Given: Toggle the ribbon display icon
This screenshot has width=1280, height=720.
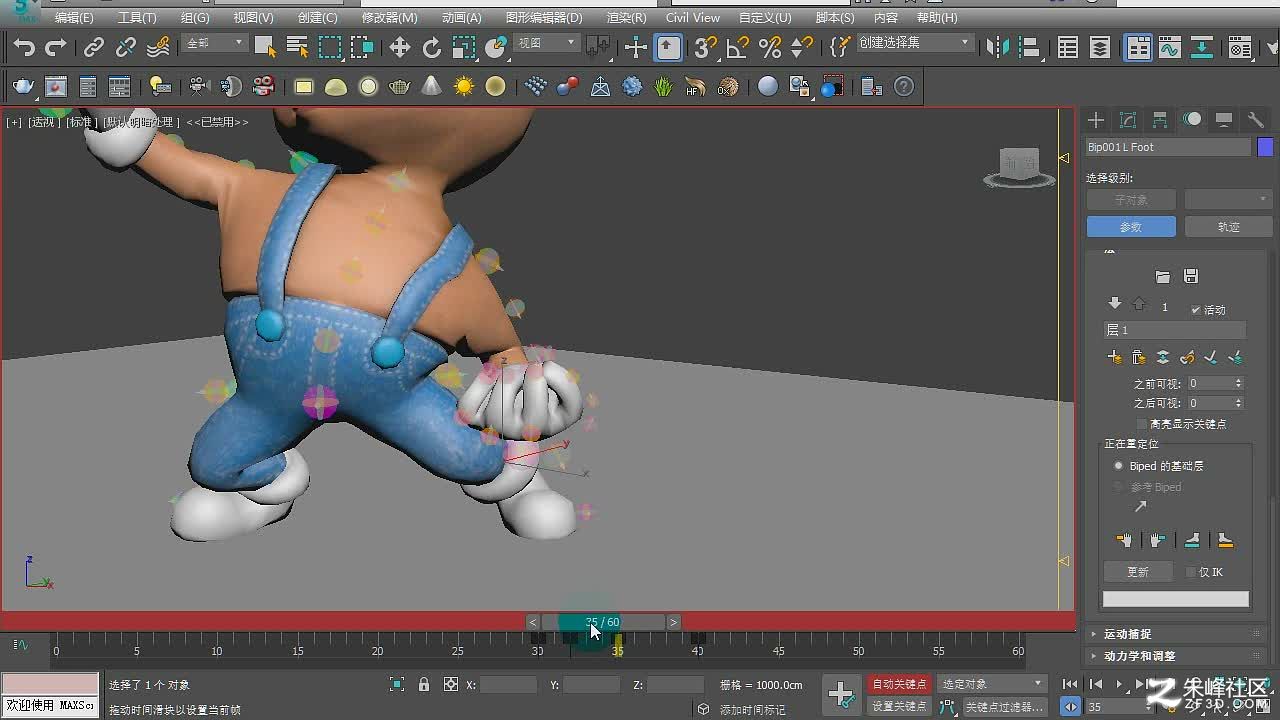Looking at the screenshot, I should [x=1138, y=47].
